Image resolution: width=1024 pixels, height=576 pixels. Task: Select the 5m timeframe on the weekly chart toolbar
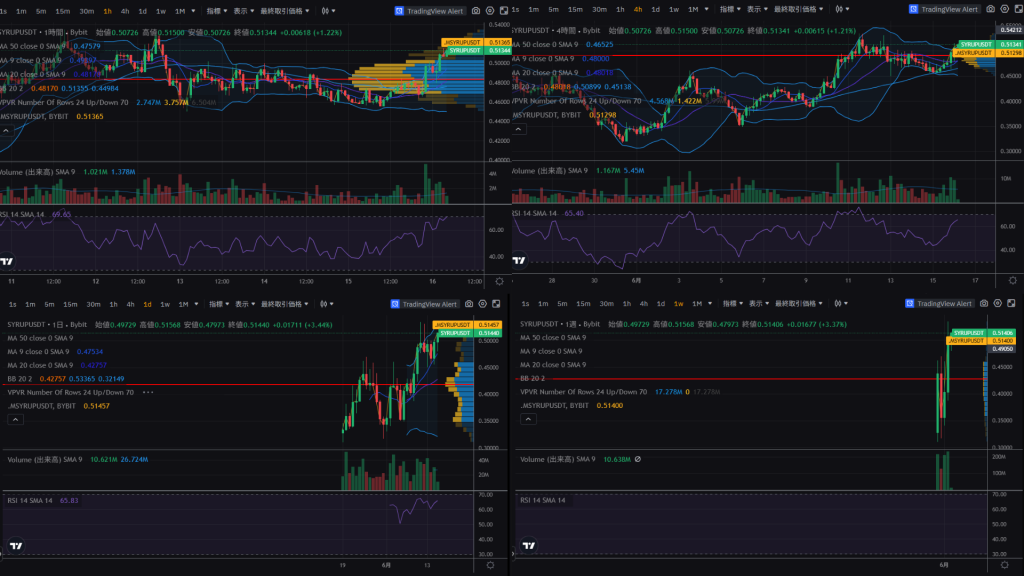point(562,304)
